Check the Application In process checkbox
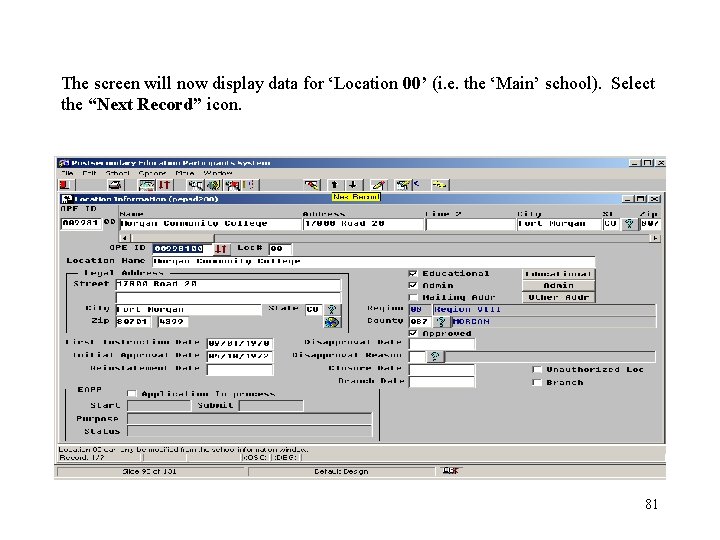The height and width of the screenshot is (540, 720). (132, 394)
